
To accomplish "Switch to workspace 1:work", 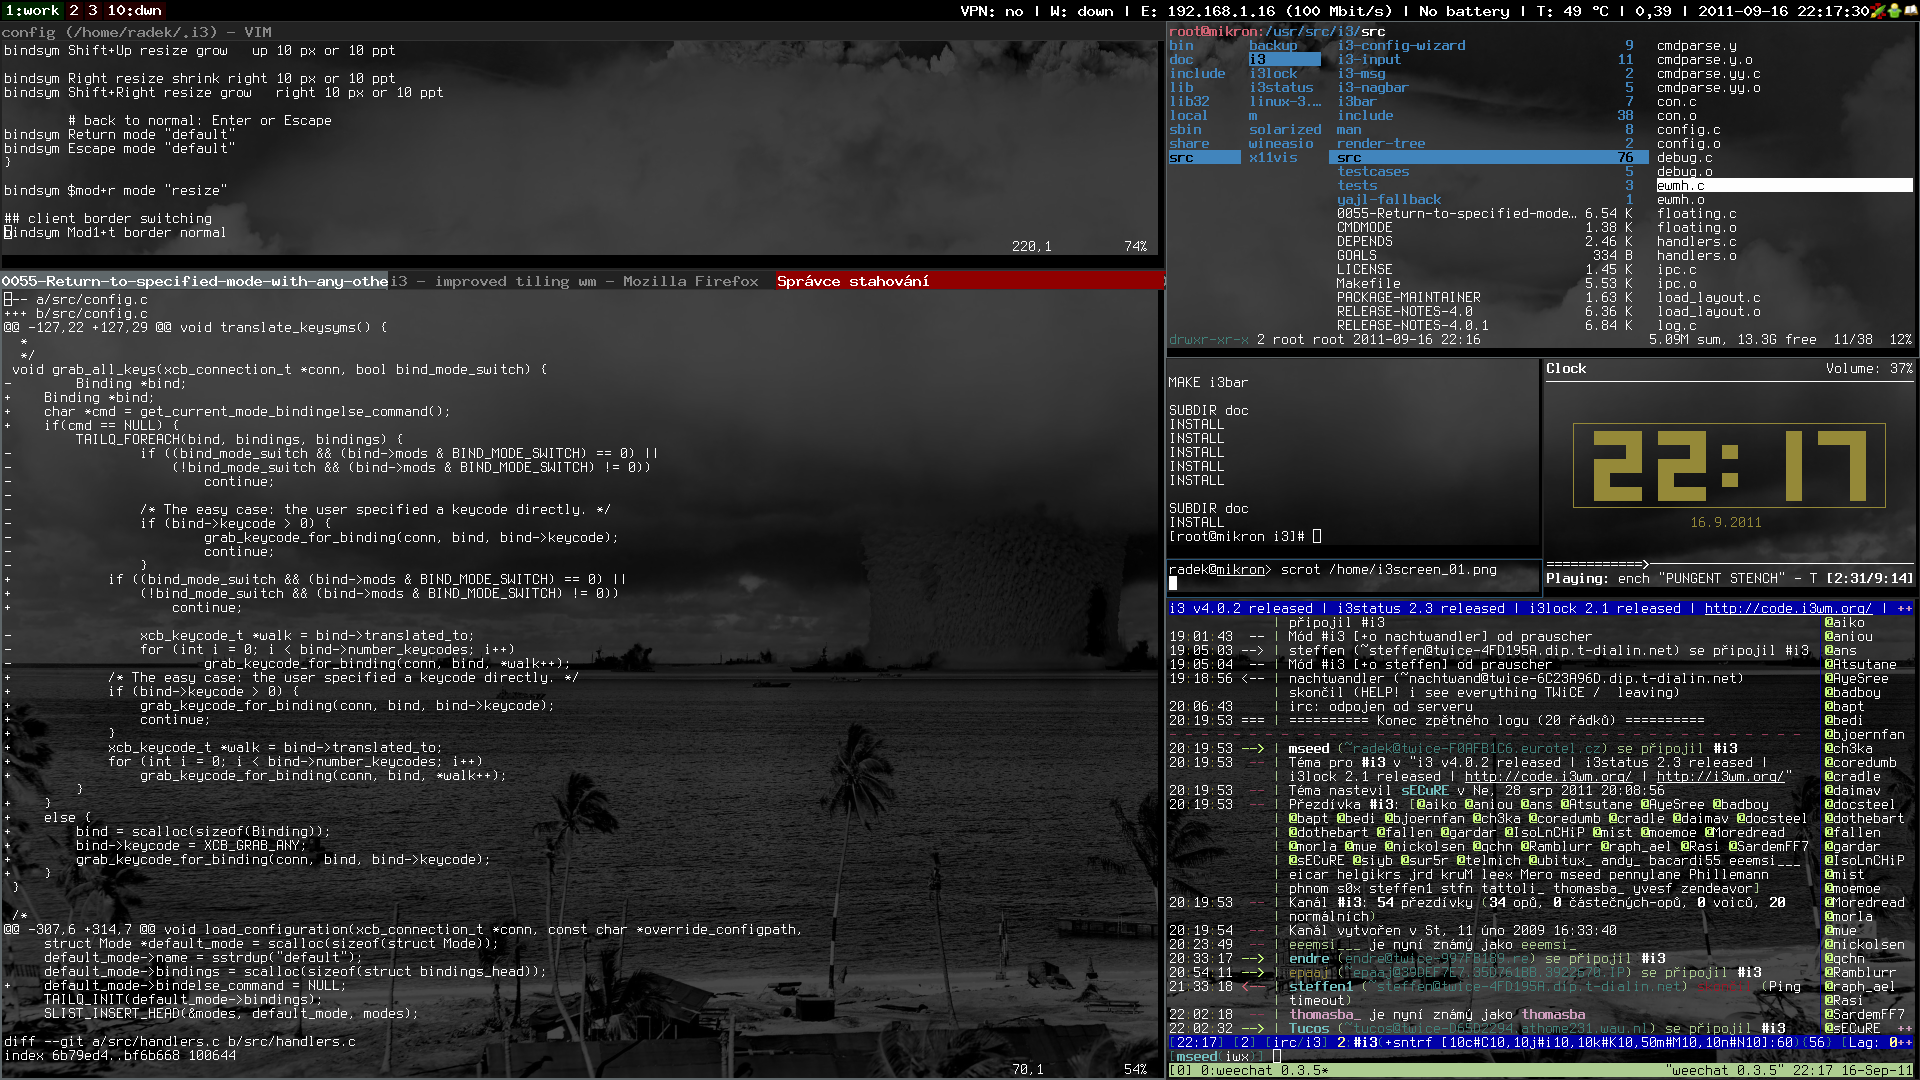I will (32, 10).
